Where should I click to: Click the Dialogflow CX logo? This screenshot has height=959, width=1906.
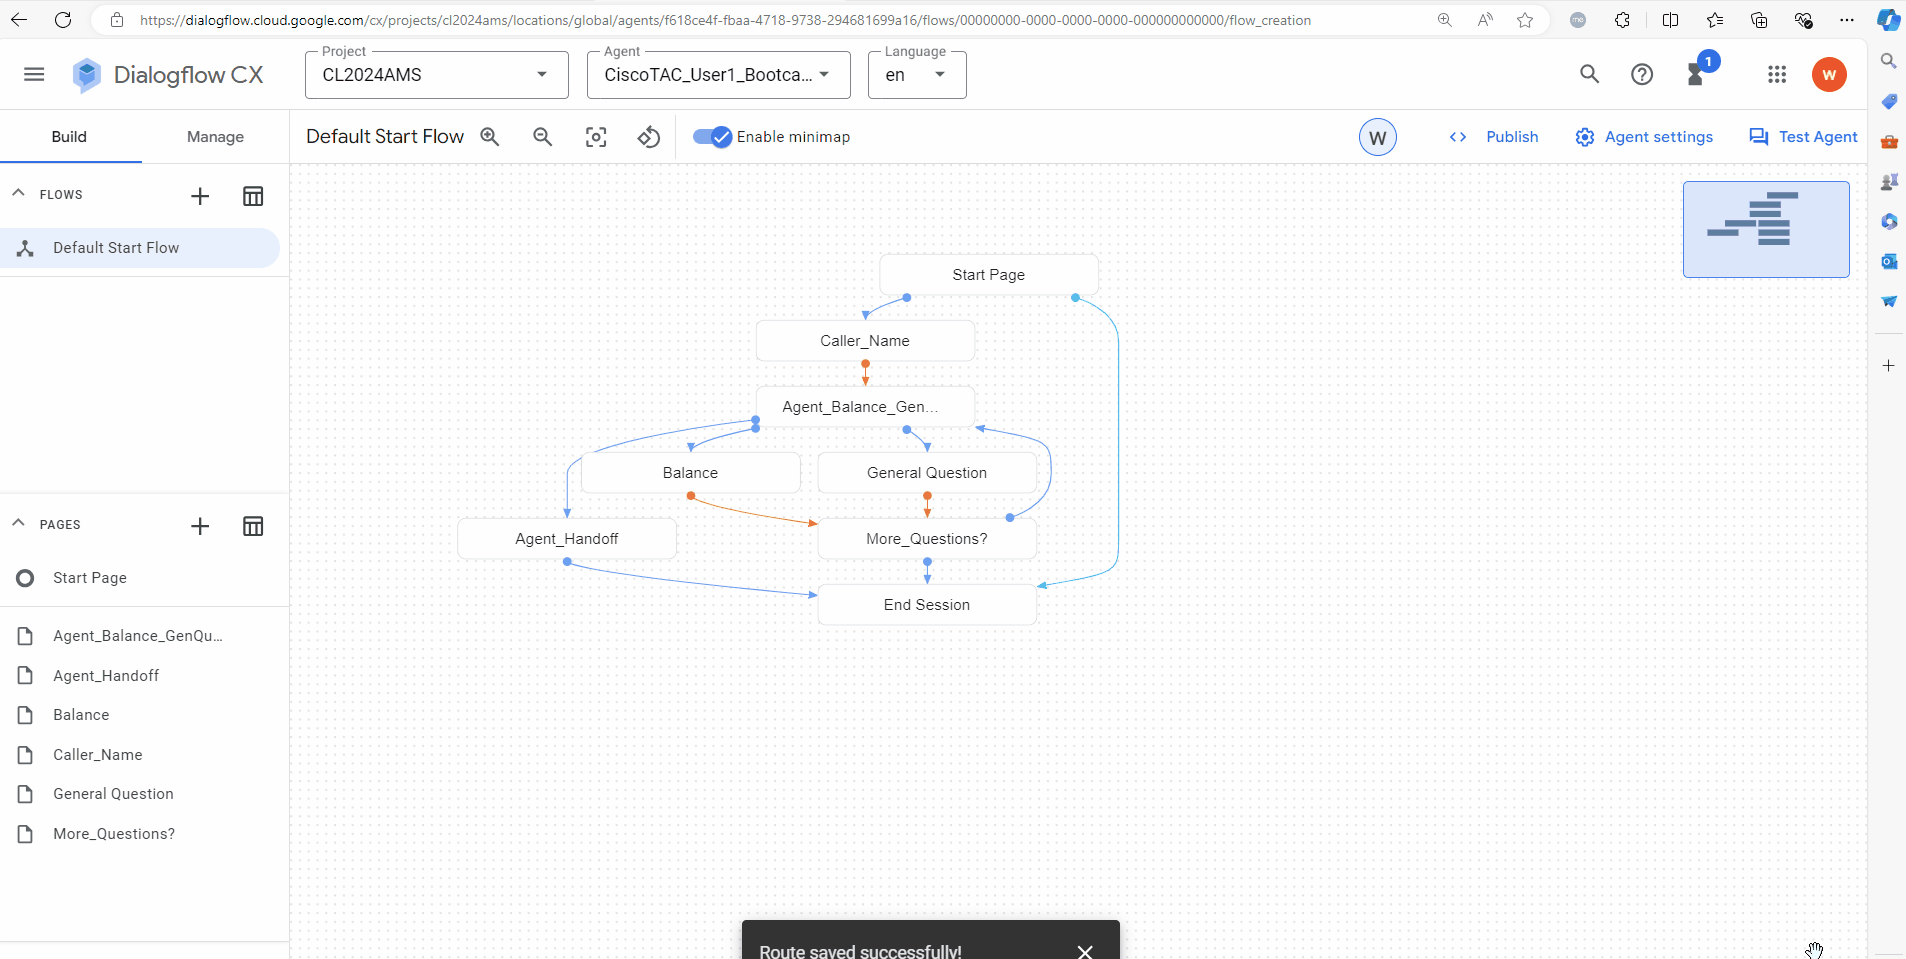click(168, 75)
